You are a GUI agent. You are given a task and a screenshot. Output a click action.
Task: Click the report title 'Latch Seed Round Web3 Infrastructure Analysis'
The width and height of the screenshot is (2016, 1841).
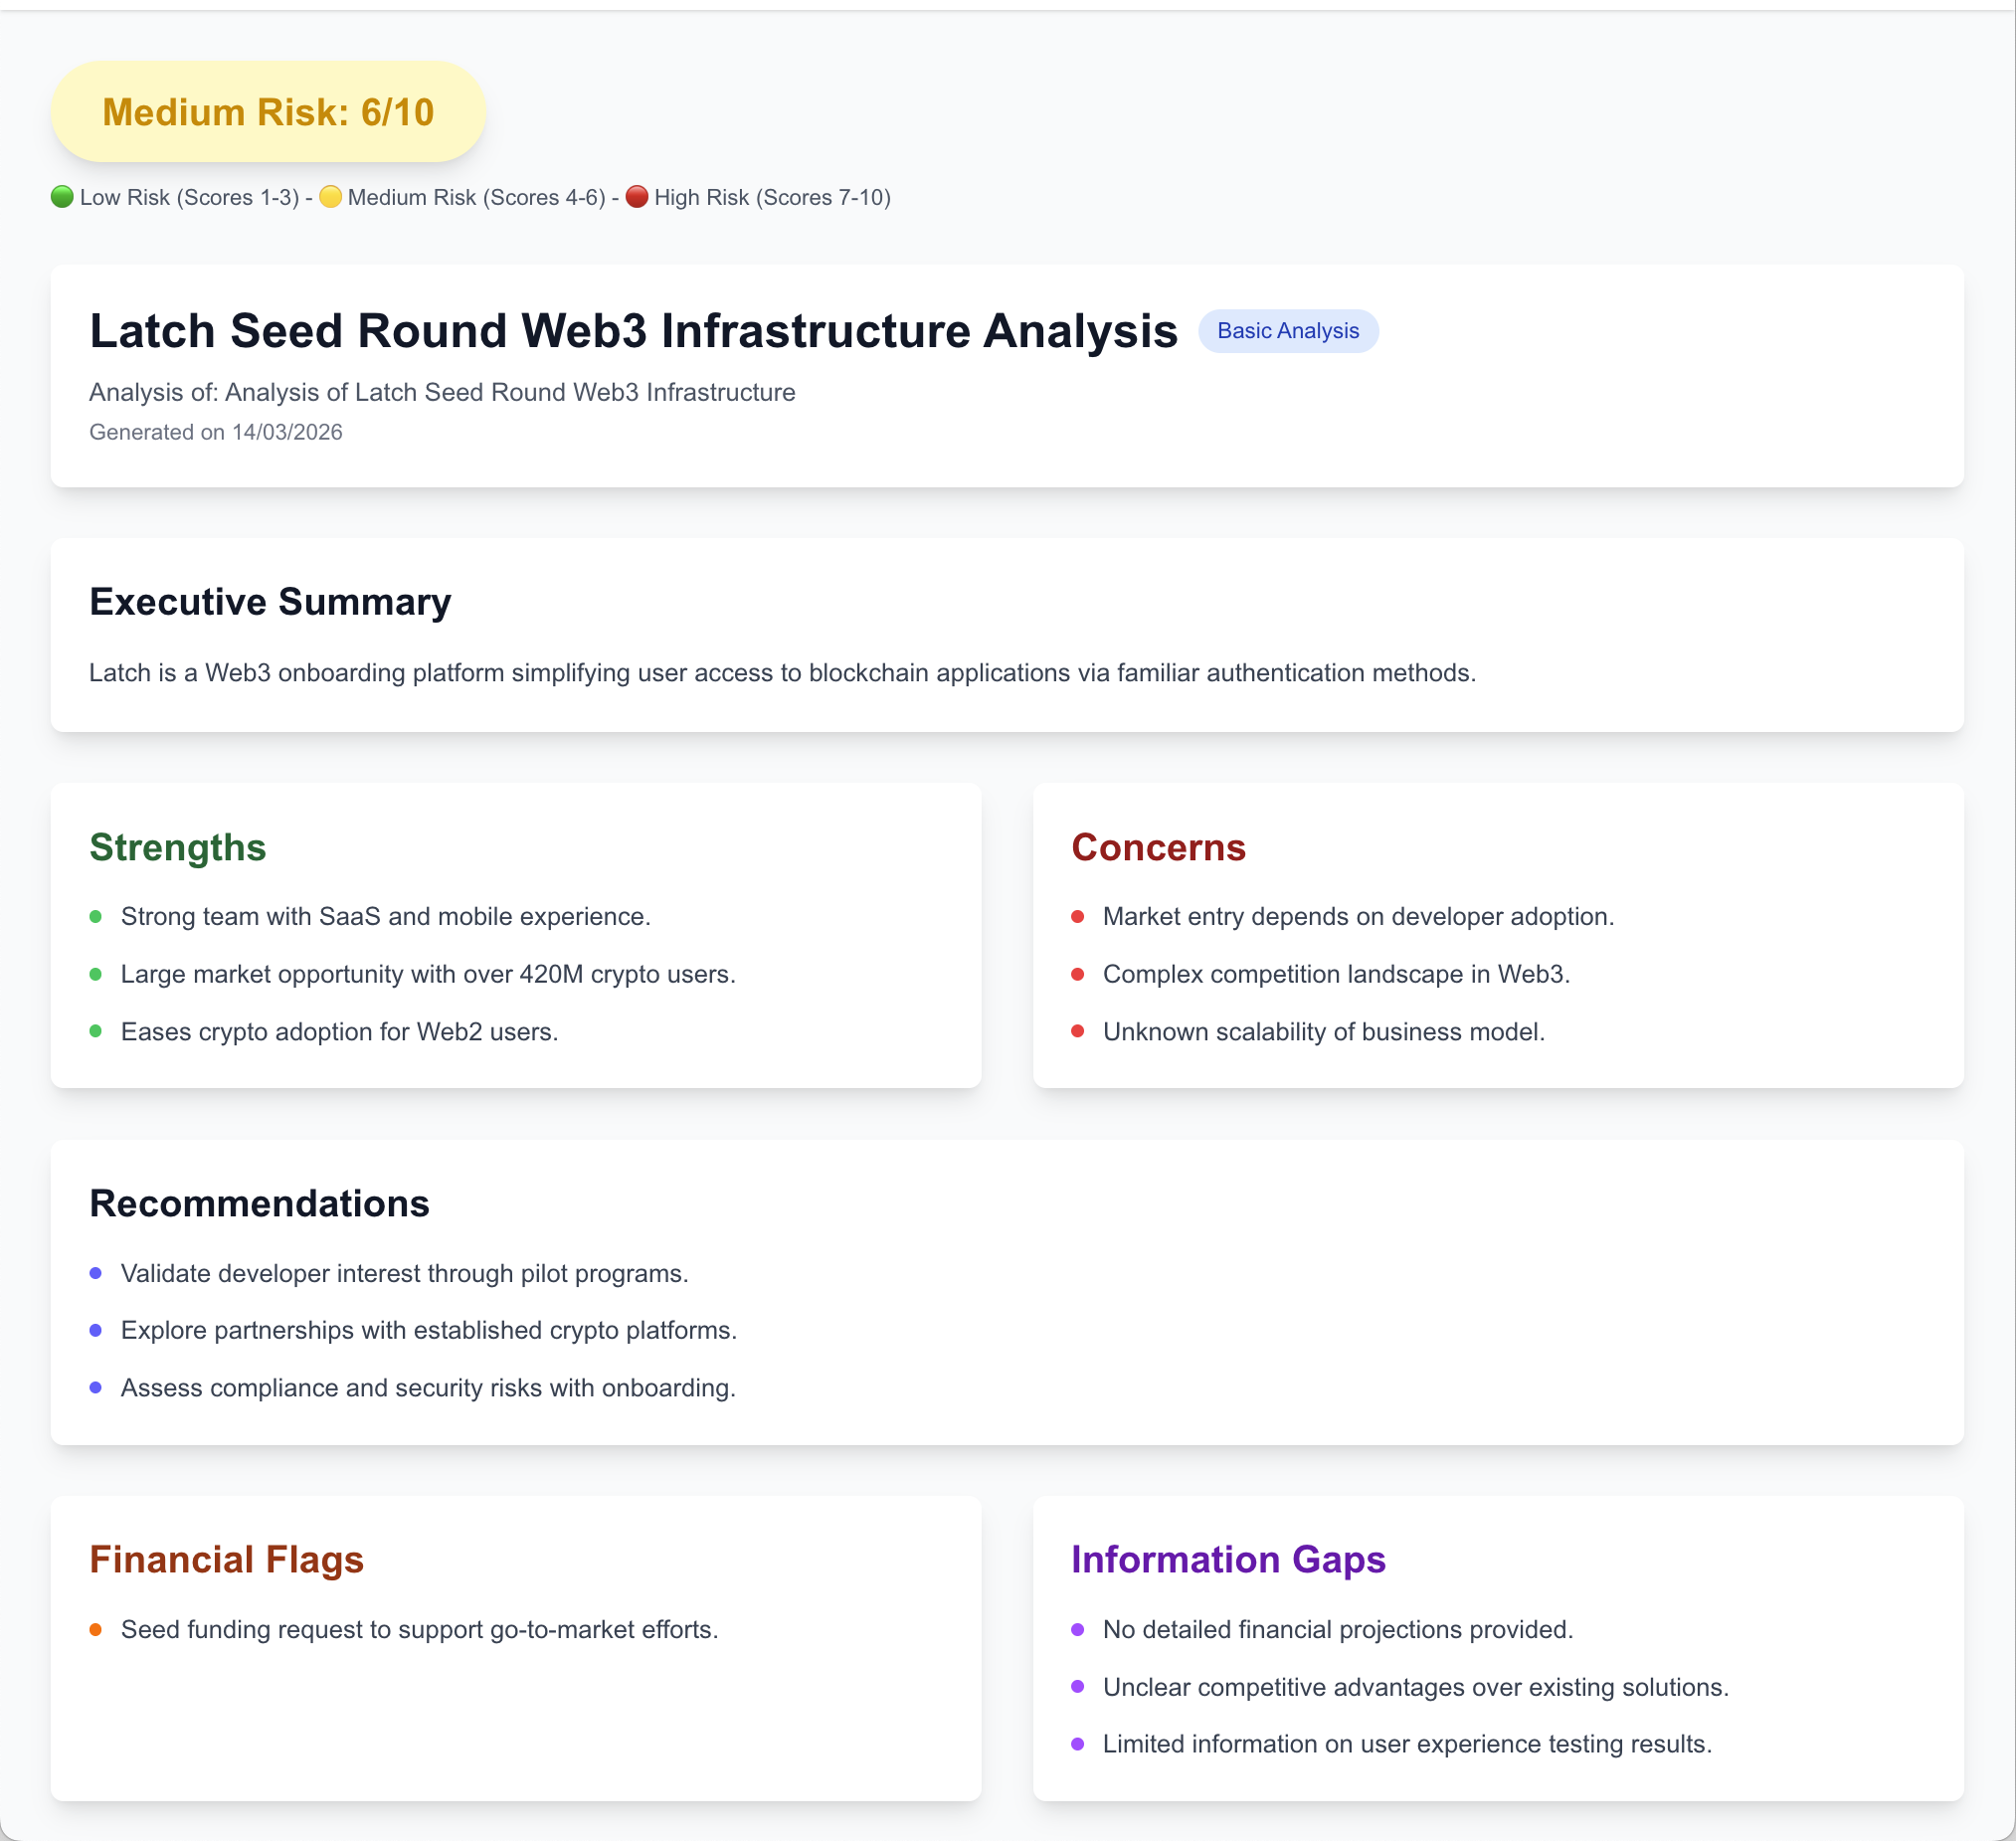tap(636, 329)
